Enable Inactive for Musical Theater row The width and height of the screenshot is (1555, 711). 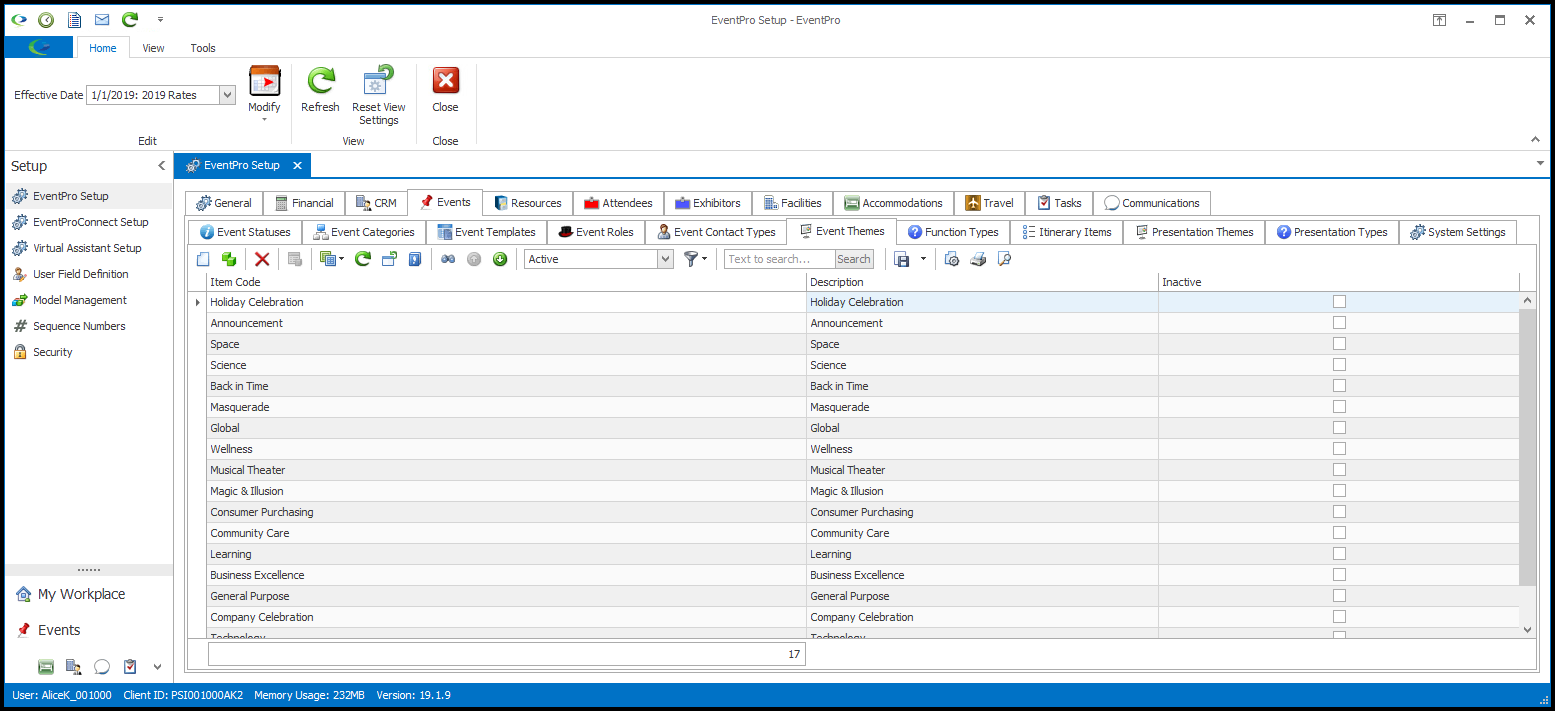pos(1339,469)
